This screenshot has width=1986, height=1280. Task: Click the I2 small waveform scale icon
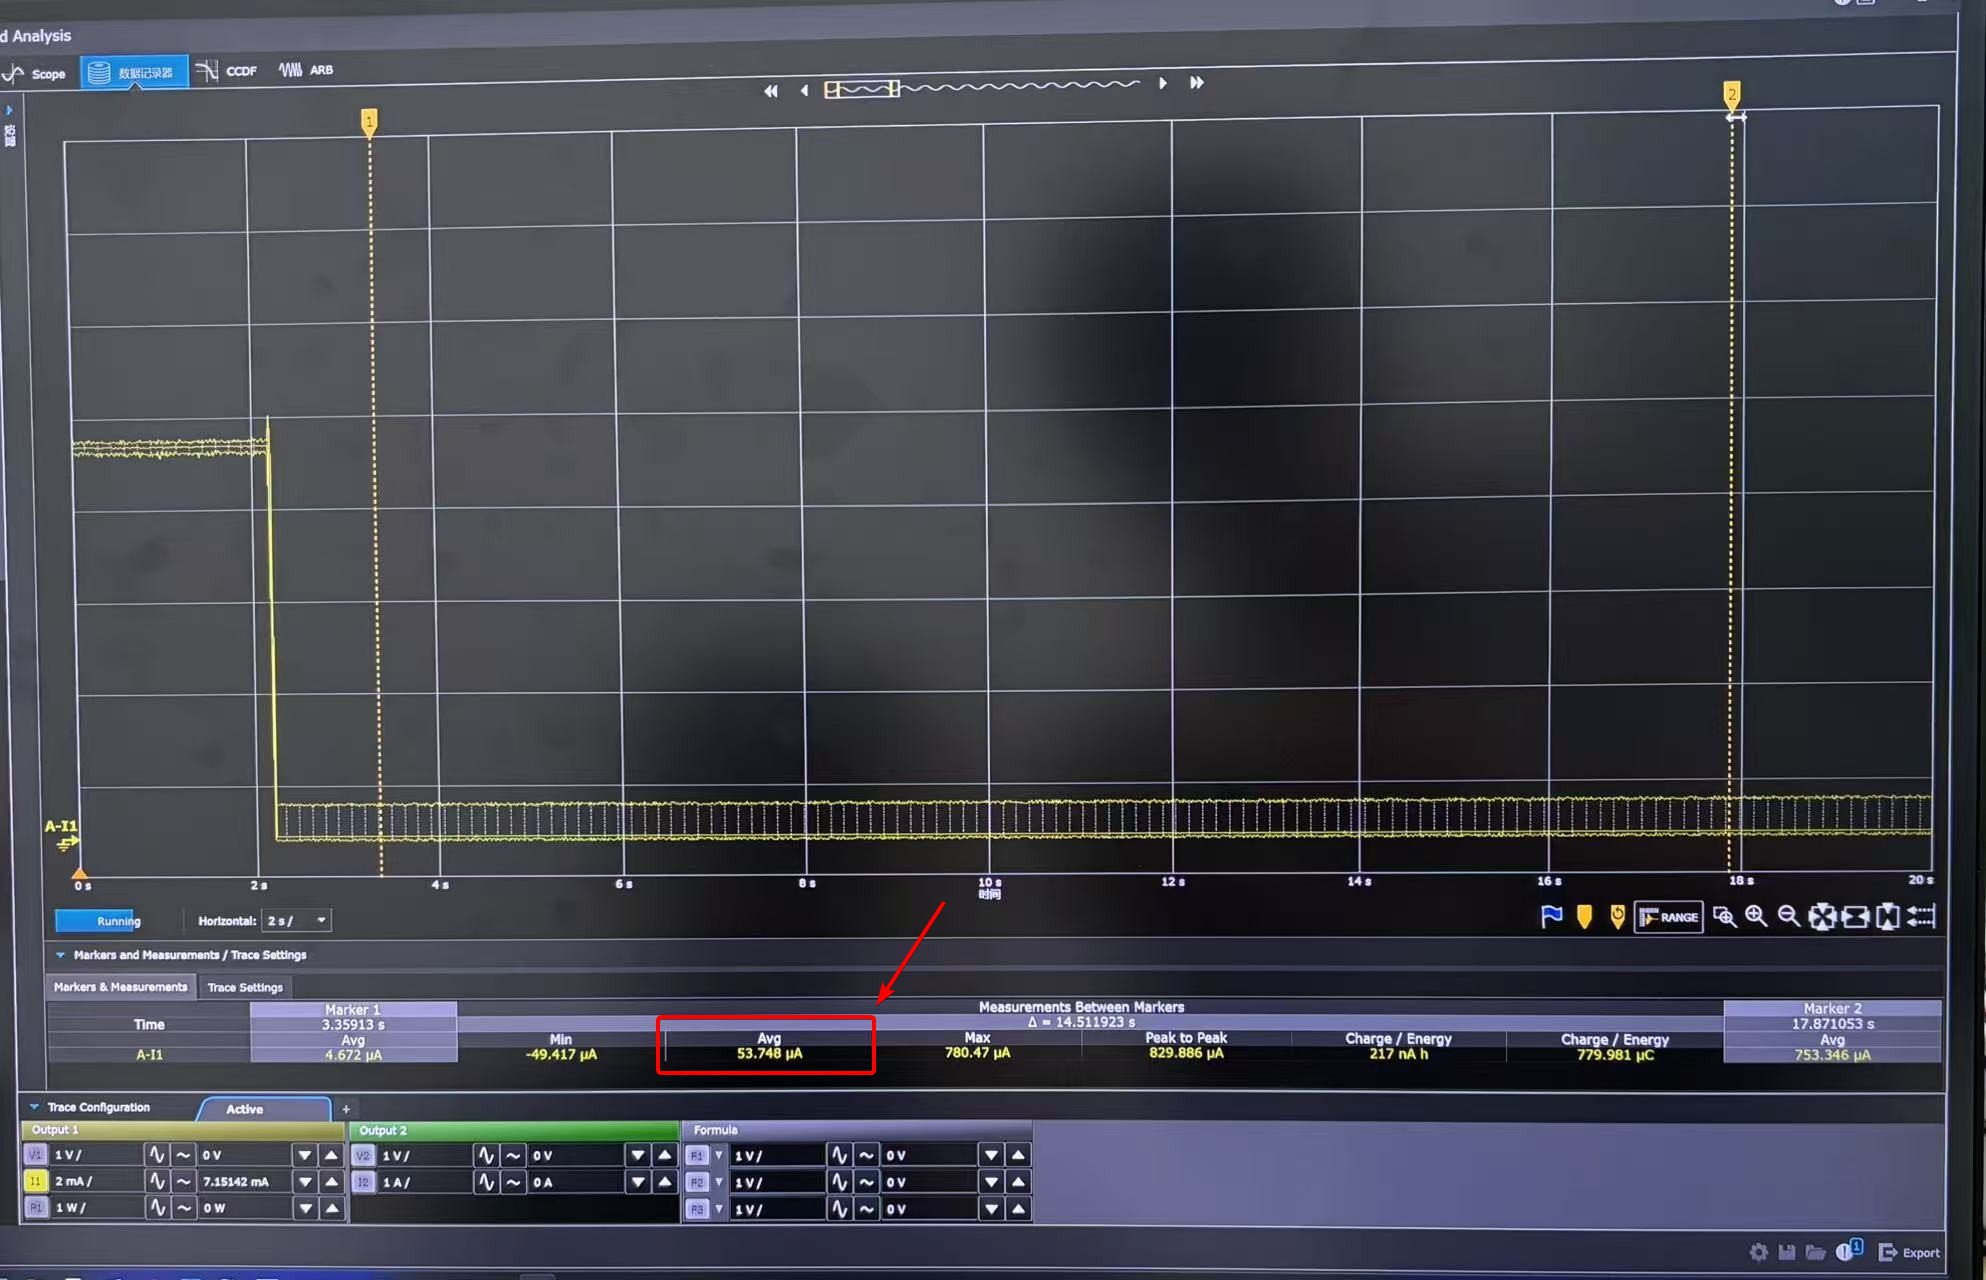coord(512,1182)
